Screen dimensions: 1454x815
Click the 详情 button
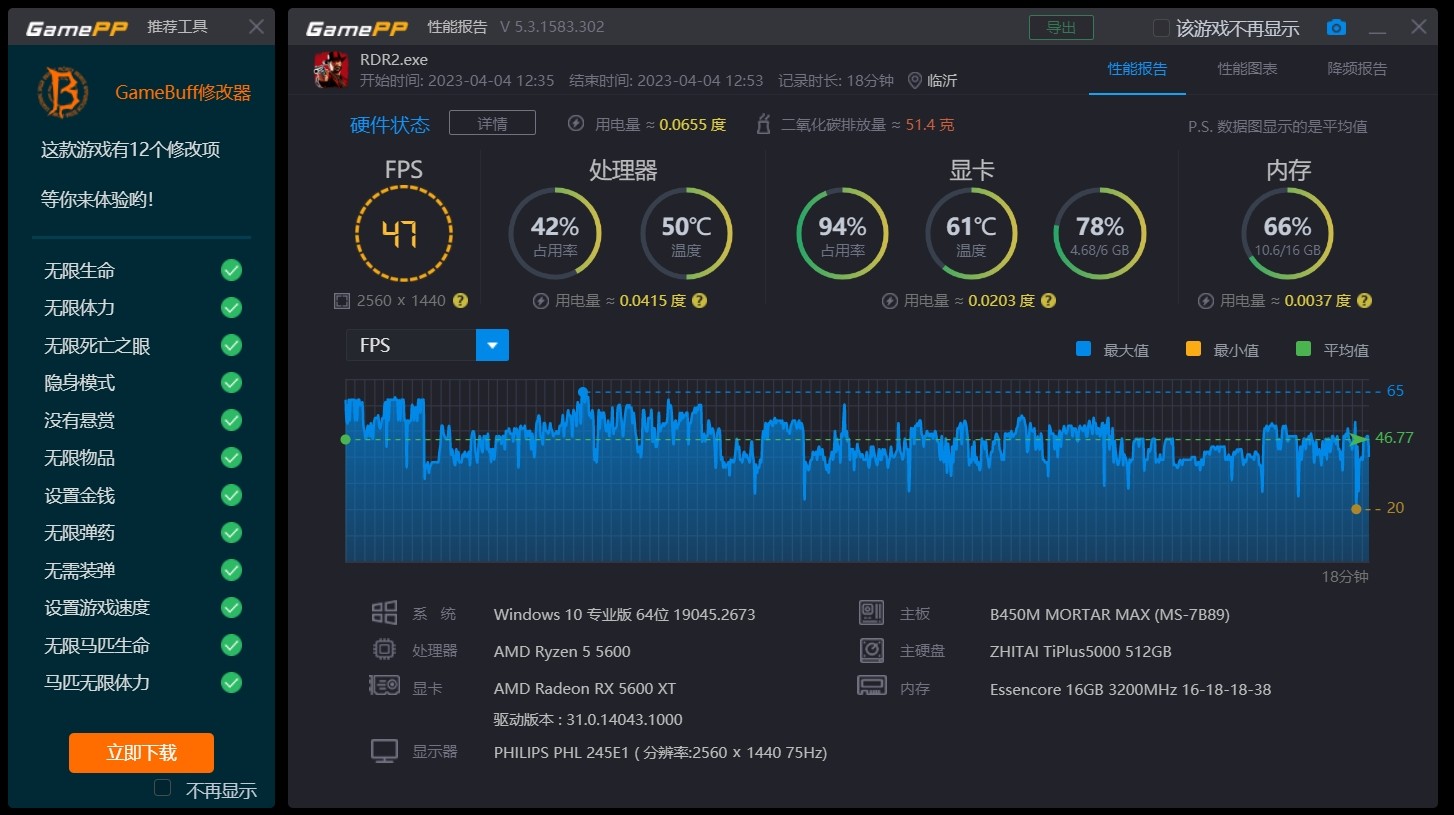pyautogui.click(x=492, y=123)
